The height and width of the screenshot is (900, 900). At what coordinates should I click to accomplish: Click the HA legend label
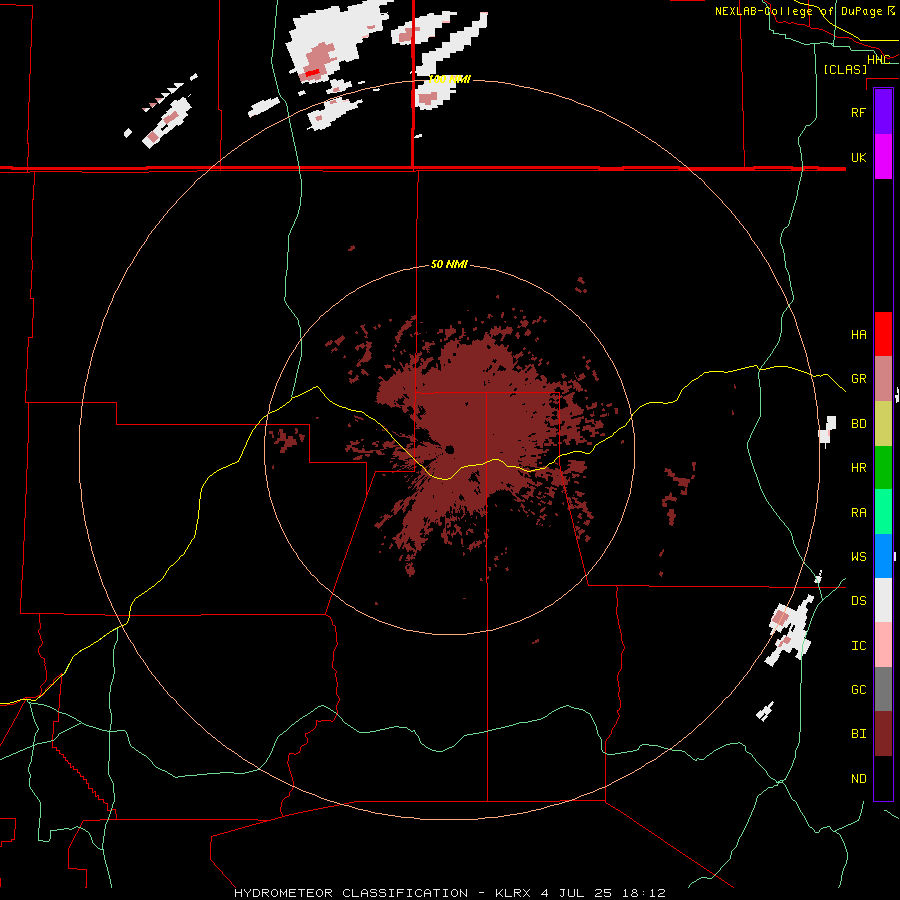(858, 335)
